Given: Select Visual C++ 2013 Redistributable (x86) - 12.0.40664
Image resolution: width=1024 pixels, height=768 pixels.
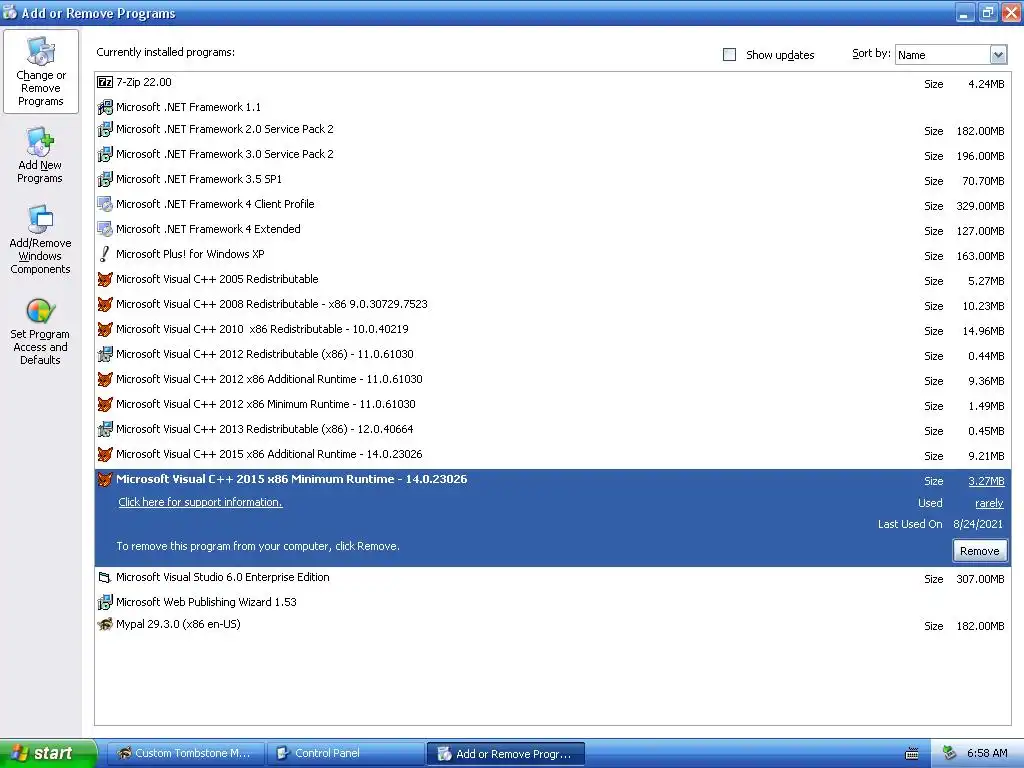Looking at the screenshot, I should (x=552, y=430).
